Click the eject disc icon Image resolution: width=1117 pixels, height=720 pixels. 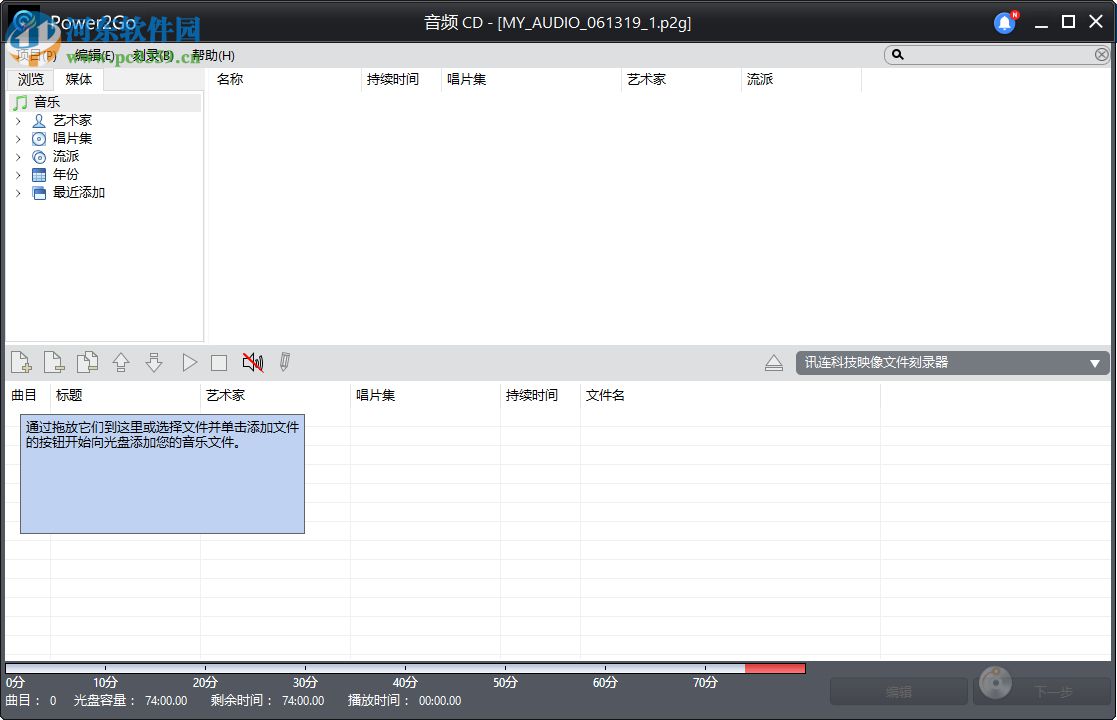pos(773,362)
